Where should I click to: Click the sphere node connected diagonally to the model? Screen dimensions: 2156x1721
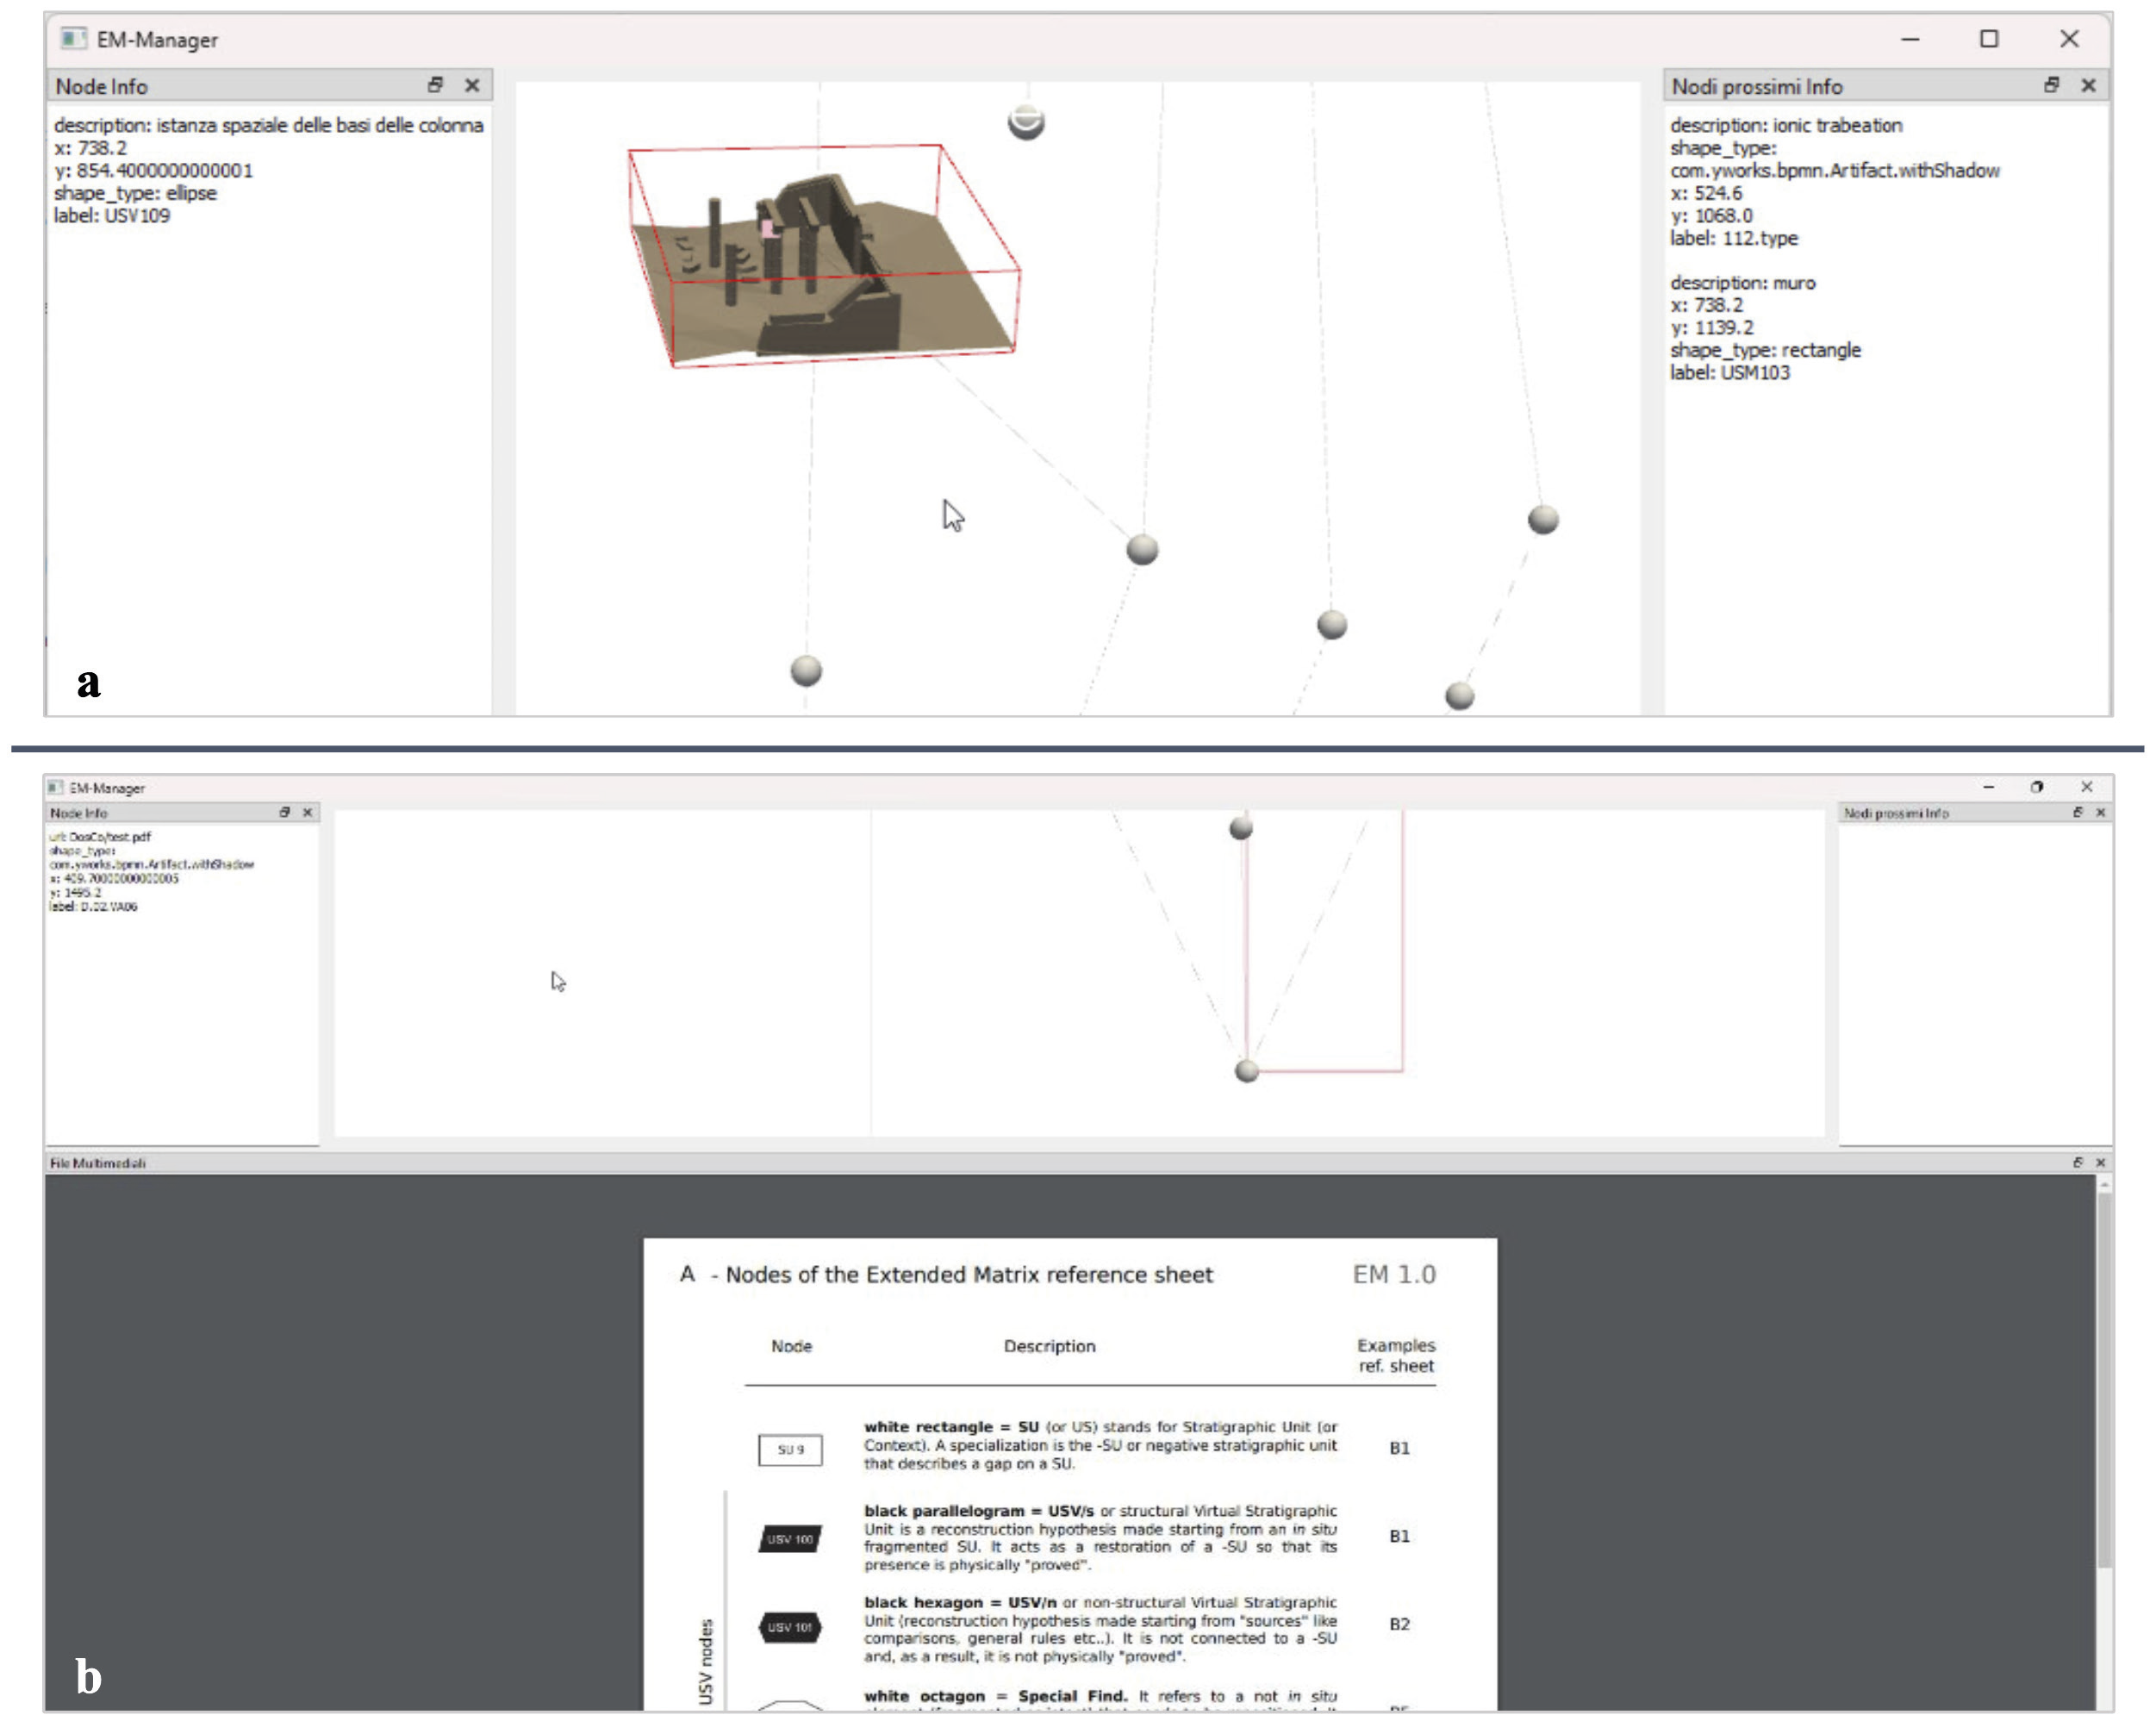1142,549
